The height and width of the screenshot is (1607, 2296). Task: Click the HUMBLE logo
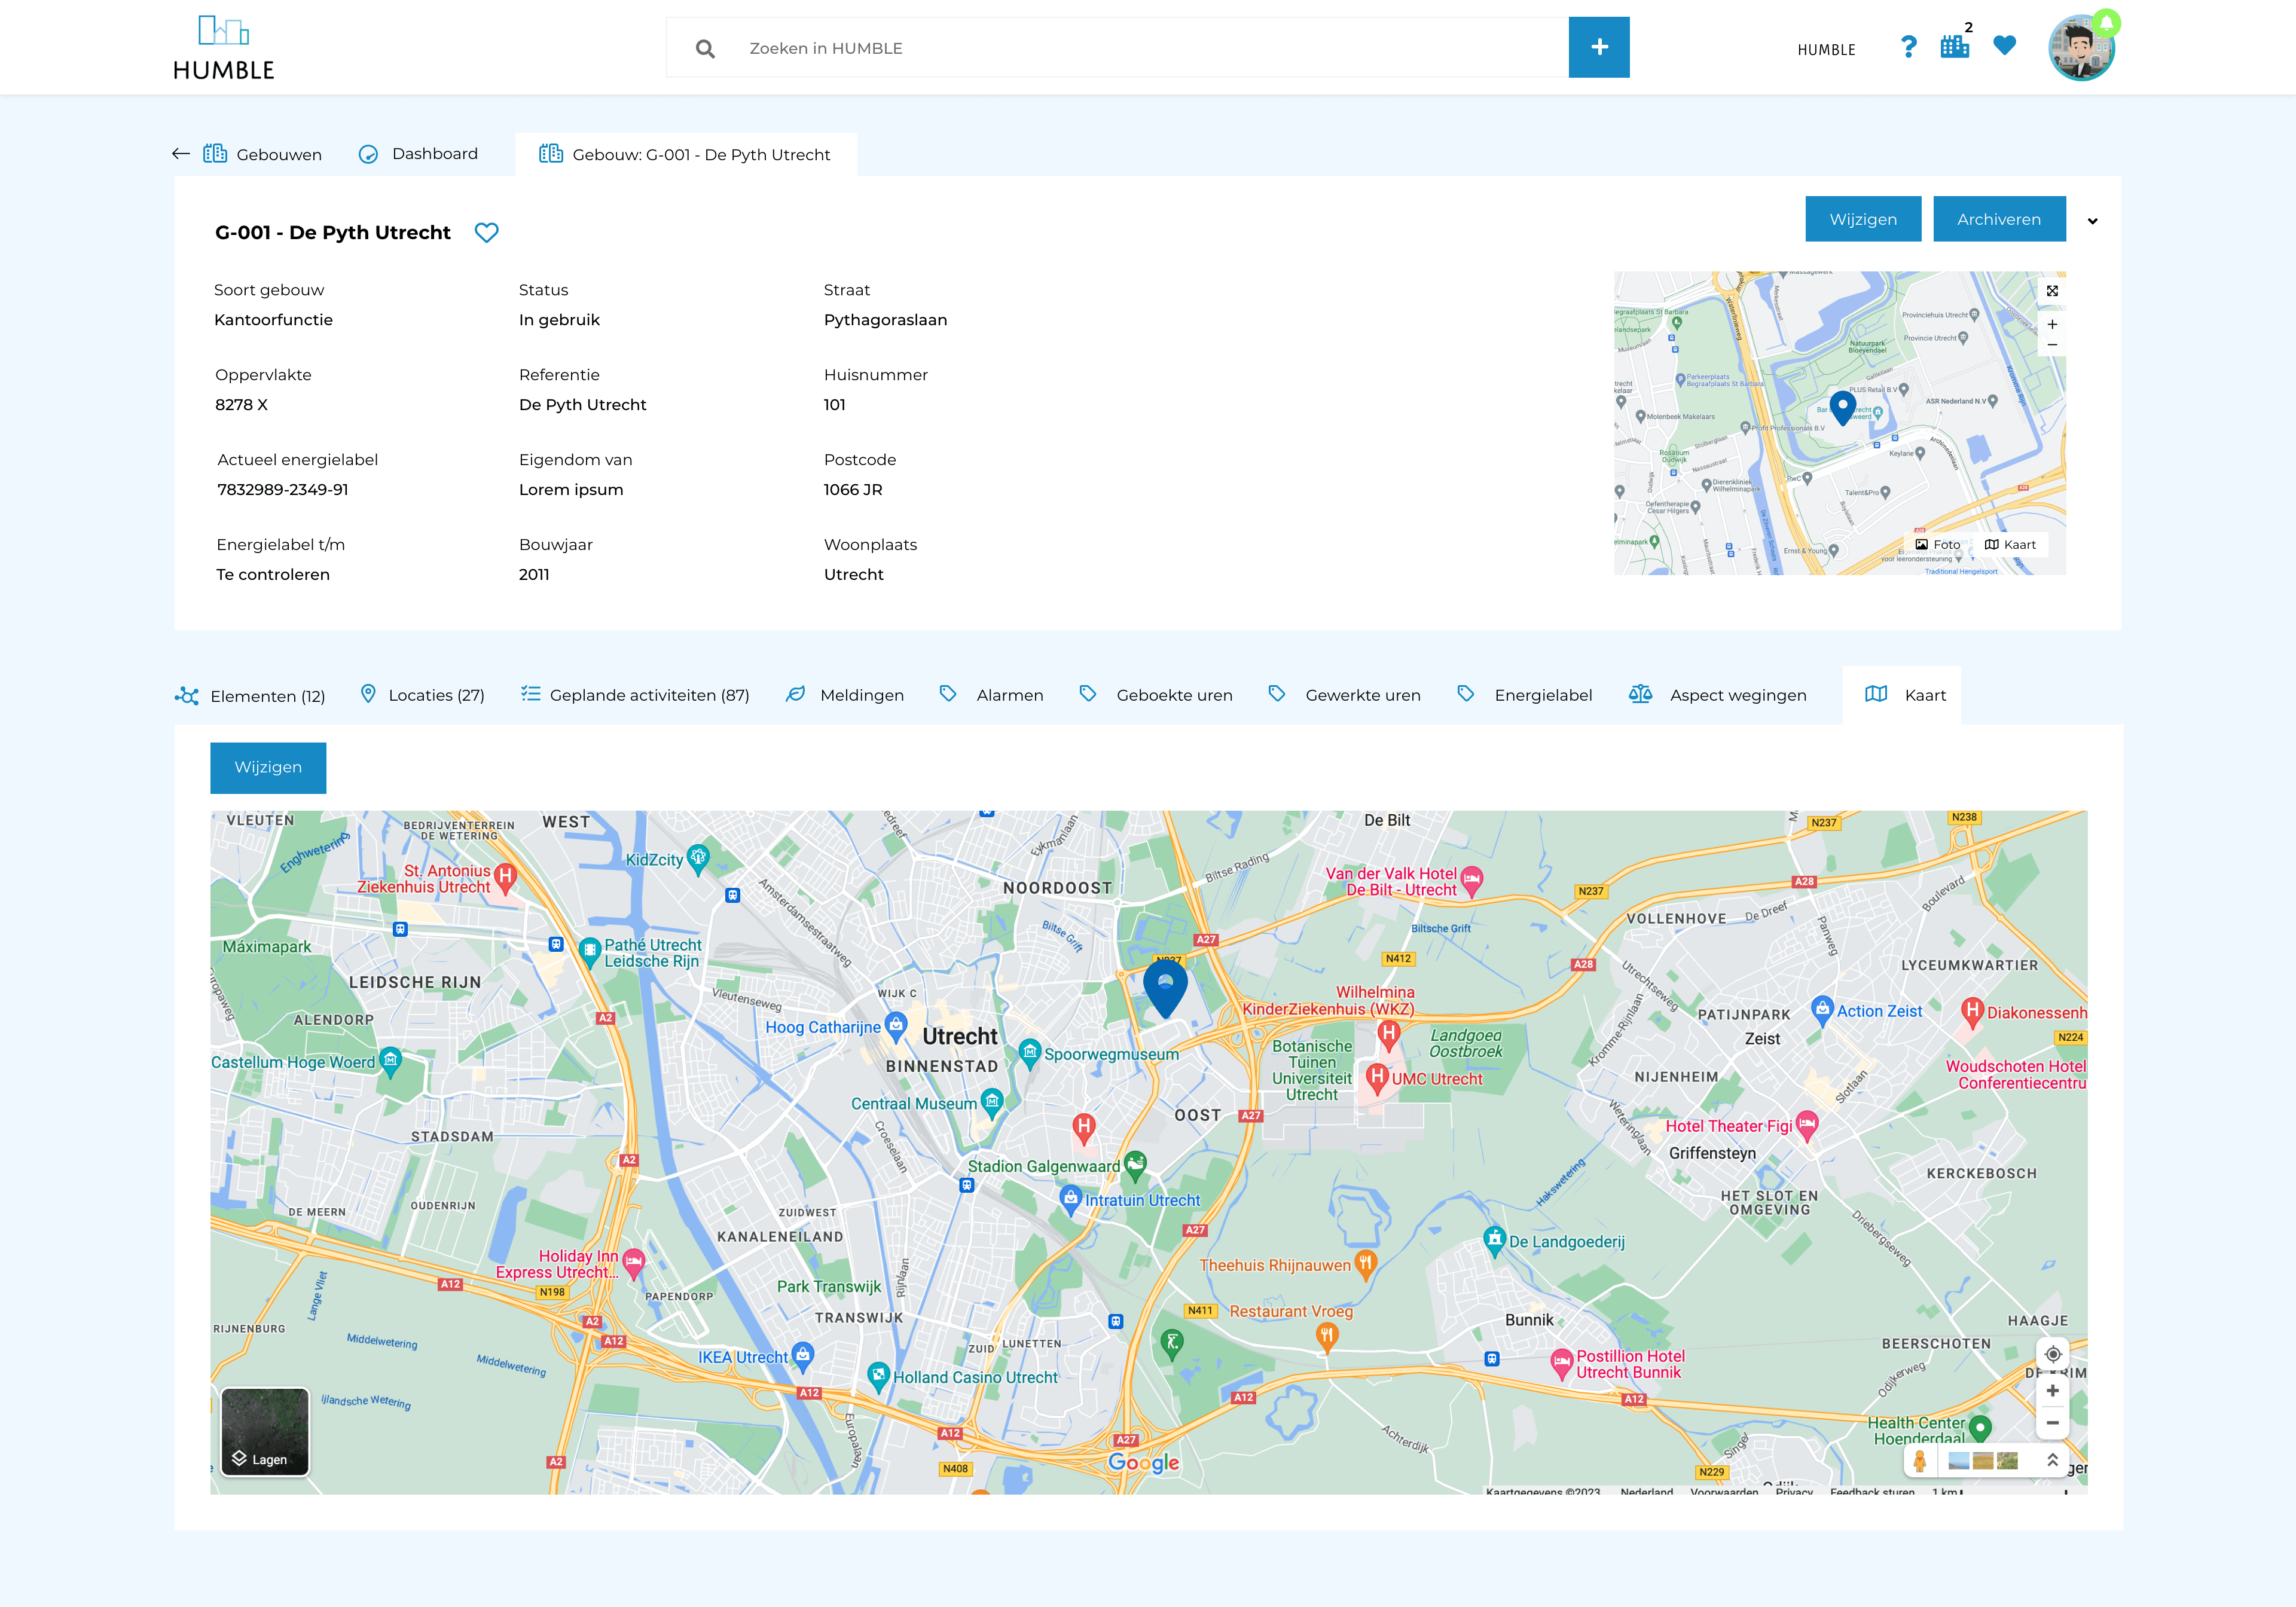coord(223,48)
